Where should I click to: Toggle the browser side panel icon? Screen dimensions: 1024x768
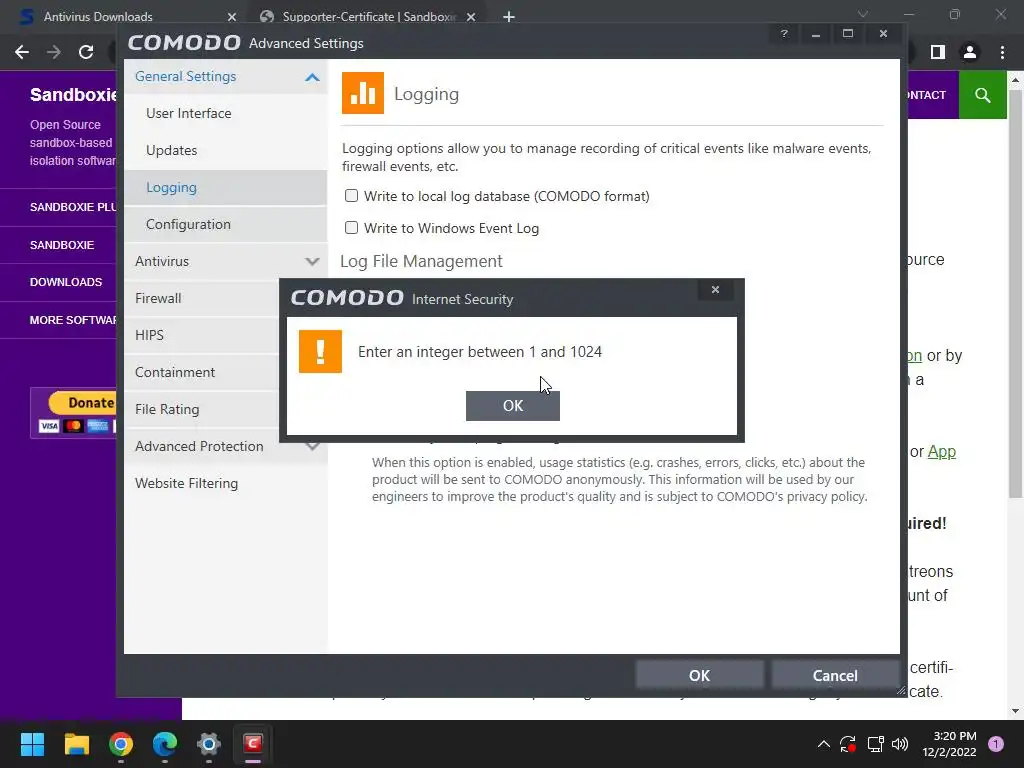tap(938, 52)
